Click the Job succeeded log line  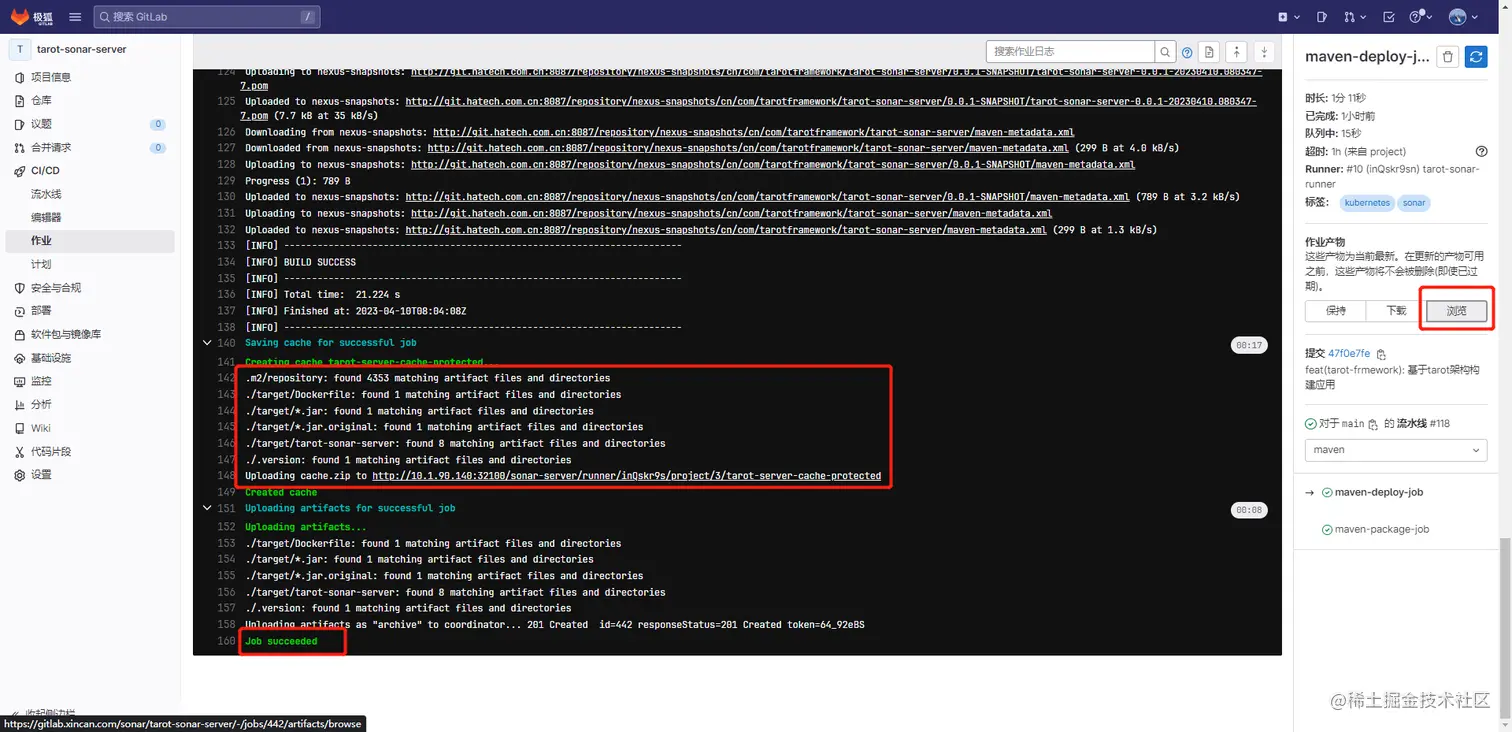281,641
